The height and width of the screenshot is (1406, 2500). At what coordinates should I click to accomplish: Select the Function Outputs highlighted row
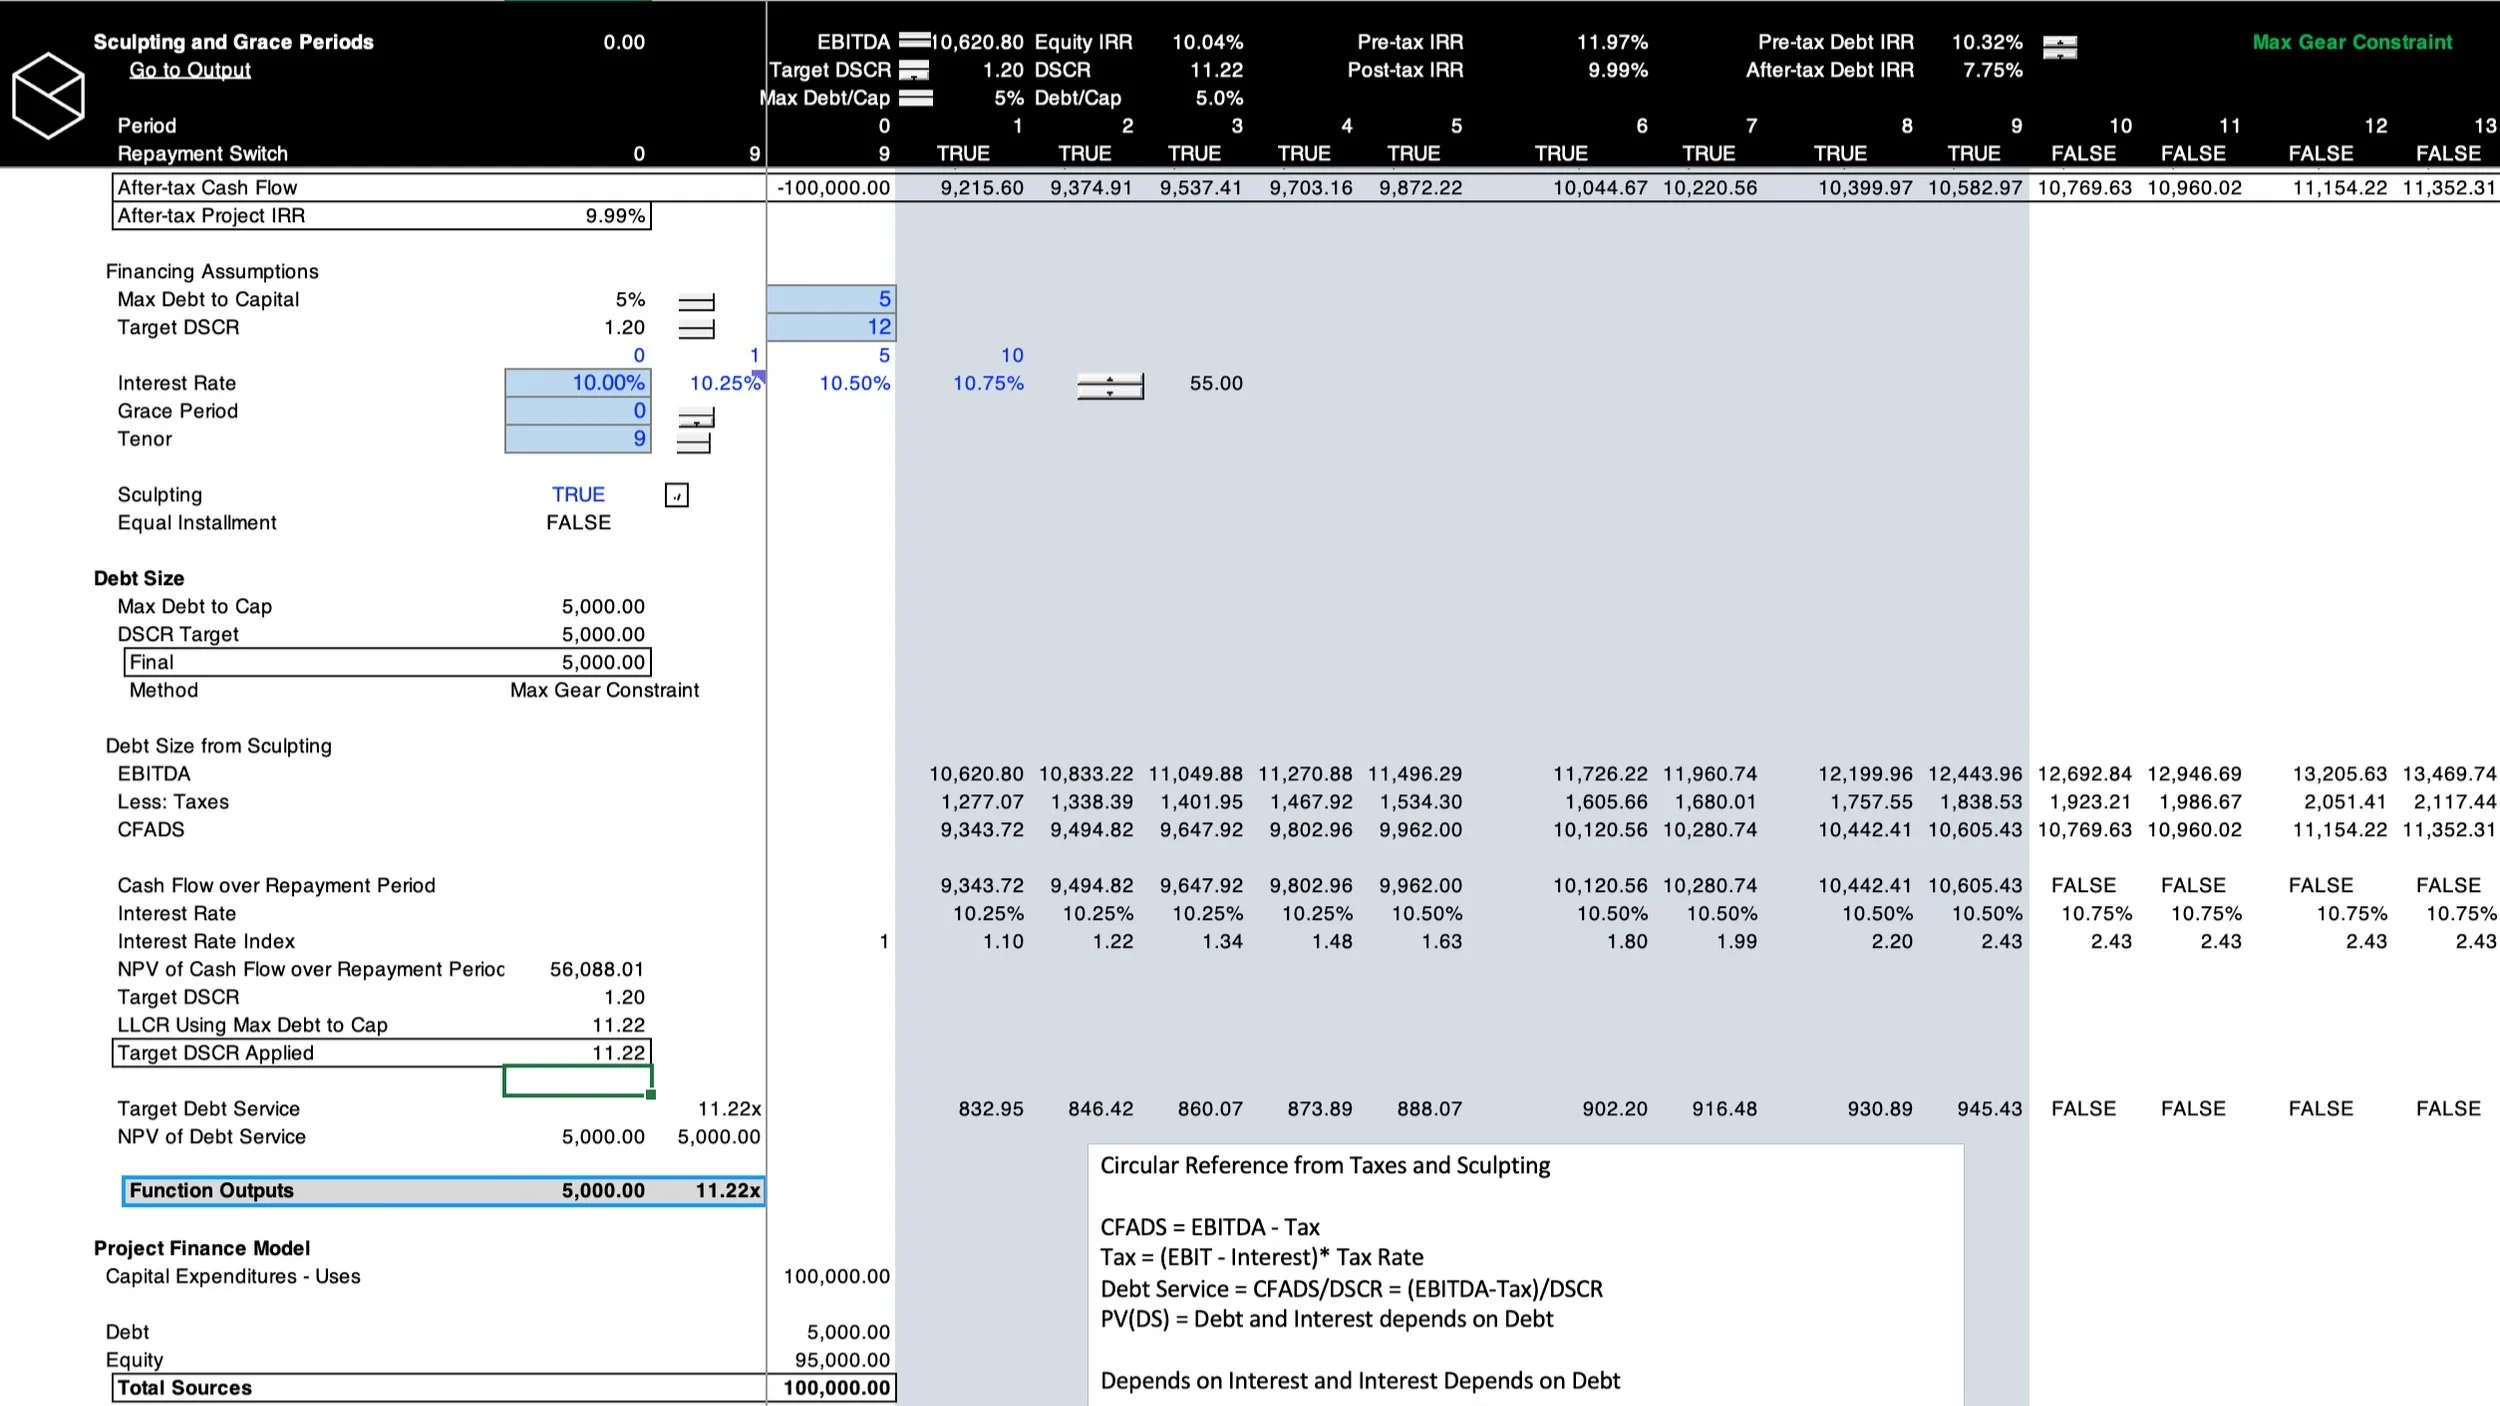(443, 1191)
